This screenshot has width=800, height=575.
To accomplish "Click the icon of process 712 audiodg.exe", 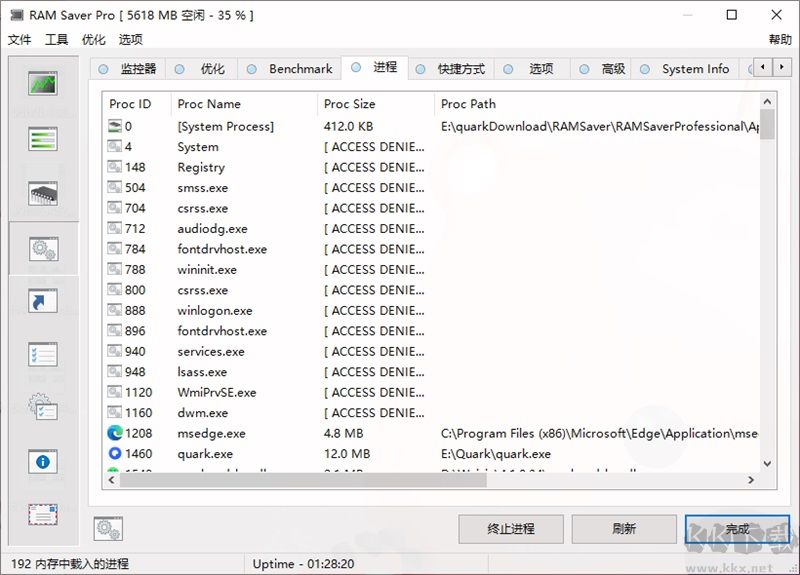I will (115, 228).
